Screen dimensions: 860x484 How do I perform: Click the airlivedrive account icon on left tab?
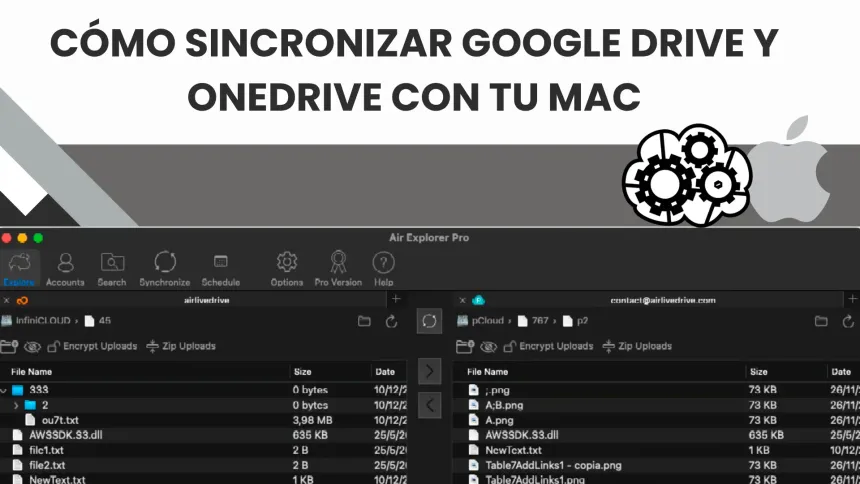tap(22, 300)
